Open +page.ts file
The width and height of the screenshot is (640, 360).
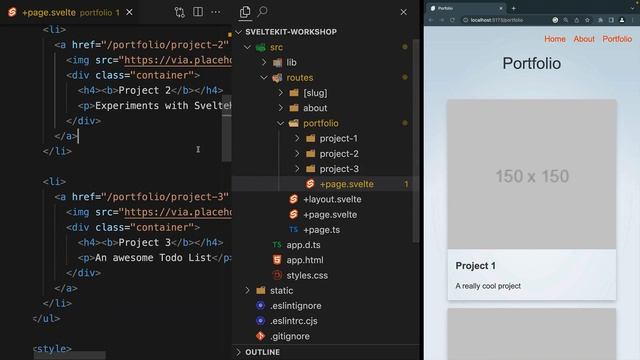322,230
